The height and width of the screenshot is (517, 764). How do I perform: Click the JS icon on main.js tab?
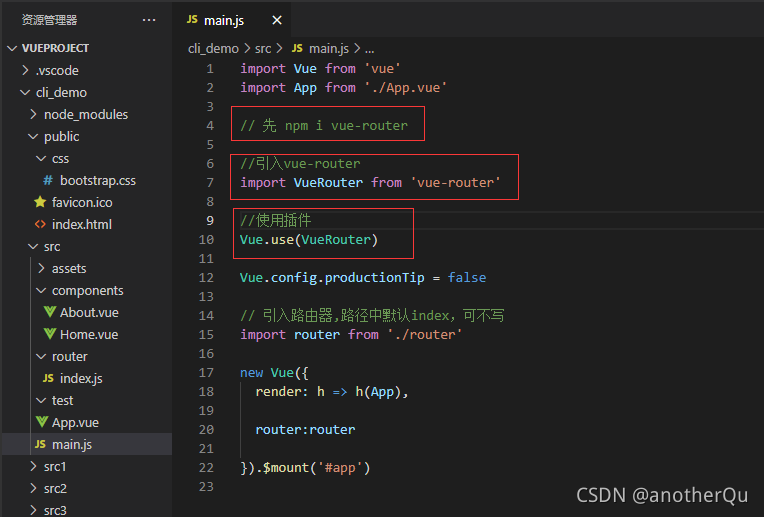coord(192,19)
